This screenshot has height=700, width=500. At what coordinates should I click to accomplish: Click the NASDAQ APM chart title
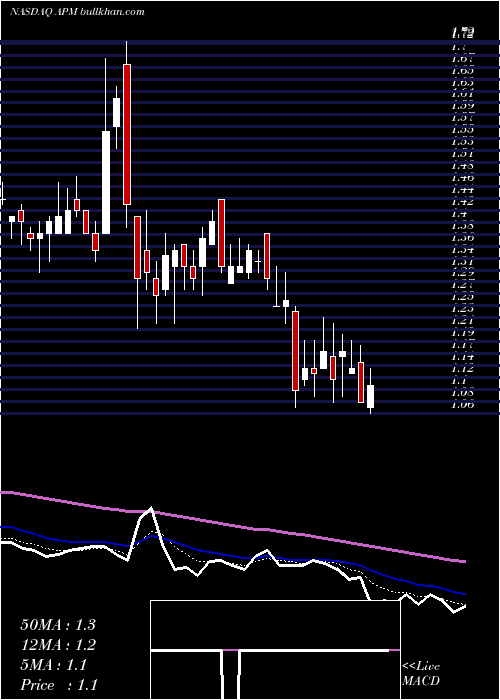(77, 12)
